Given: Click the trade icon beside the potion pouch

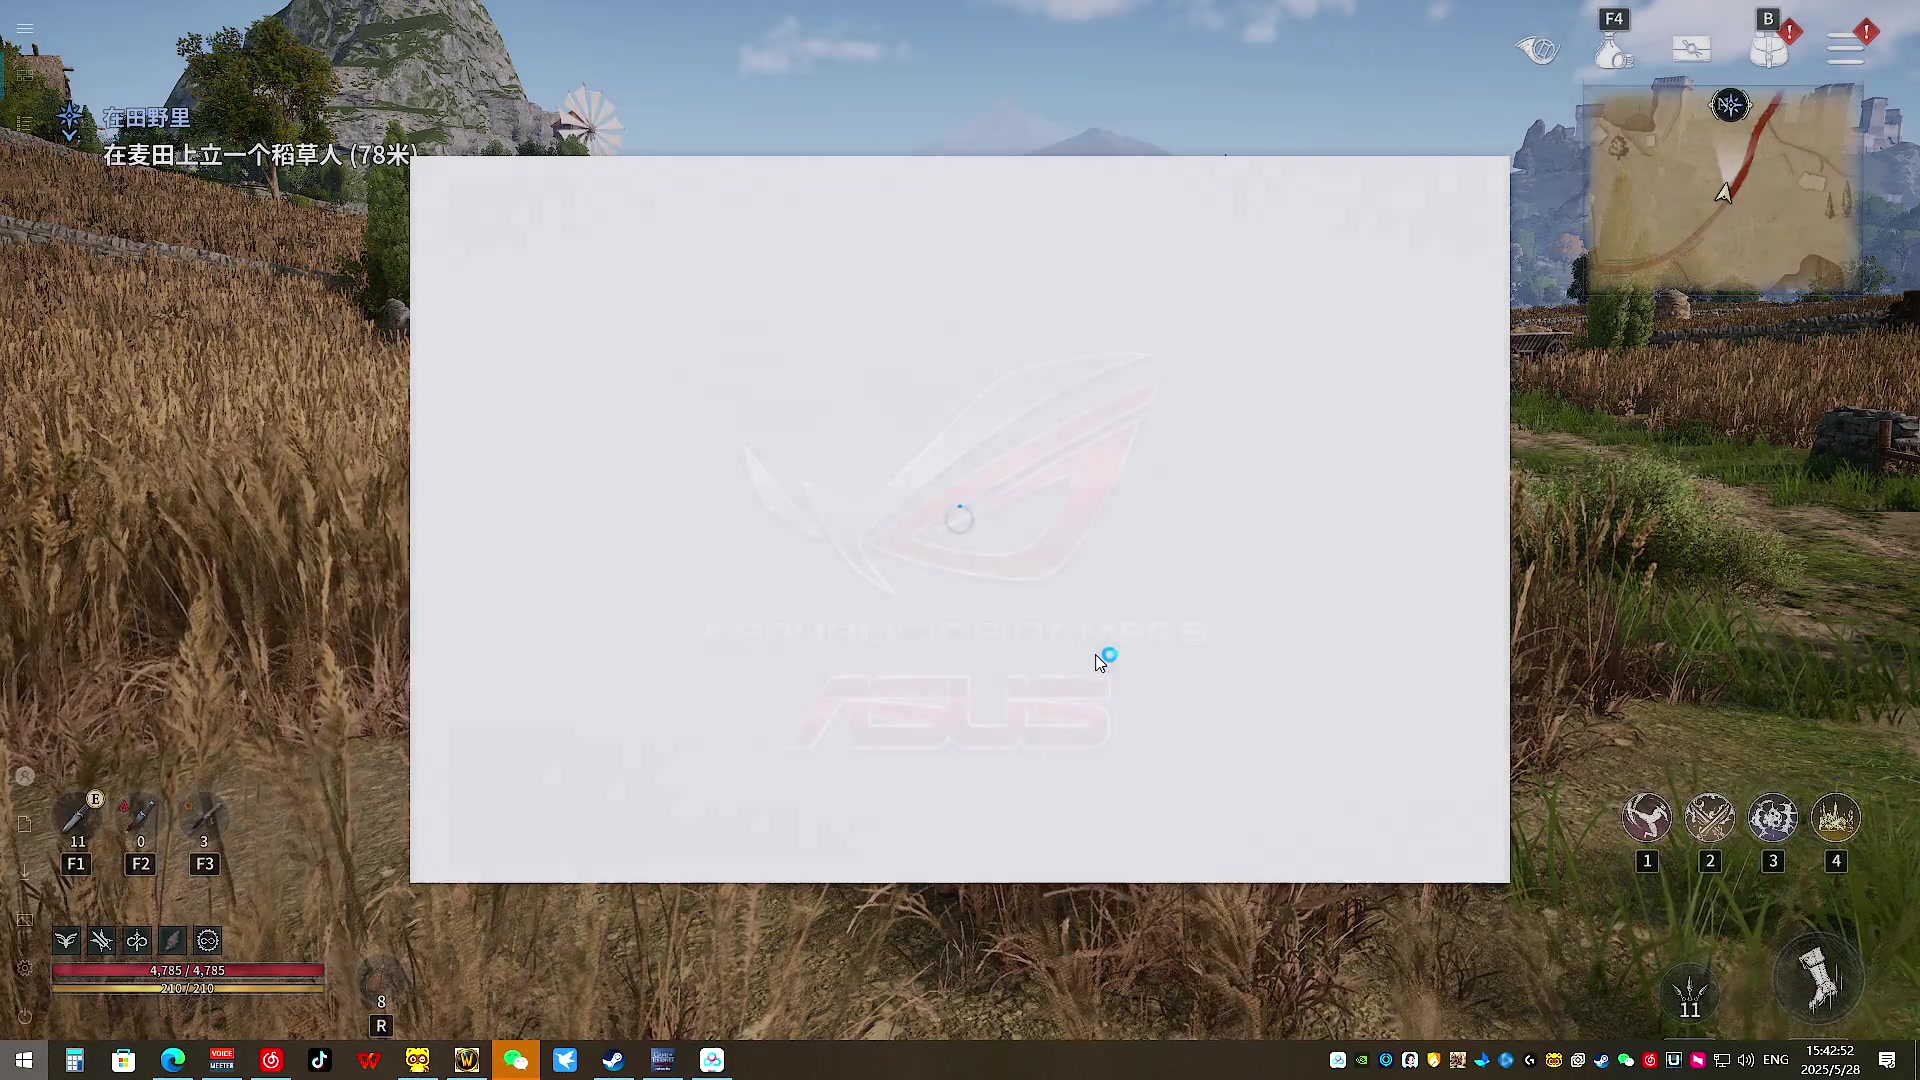Looking at the screenshot, I should tap(1691, 49).
